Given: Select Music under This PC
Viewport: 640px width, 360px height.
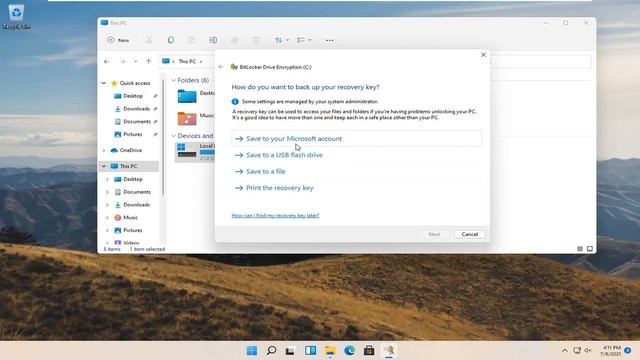Looking at the screenshot, I should [130, 218].
